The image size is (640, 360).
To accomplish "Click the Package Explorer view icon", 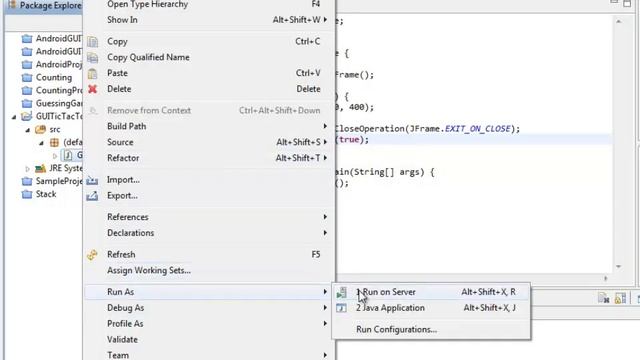I will tap(12, 5).
